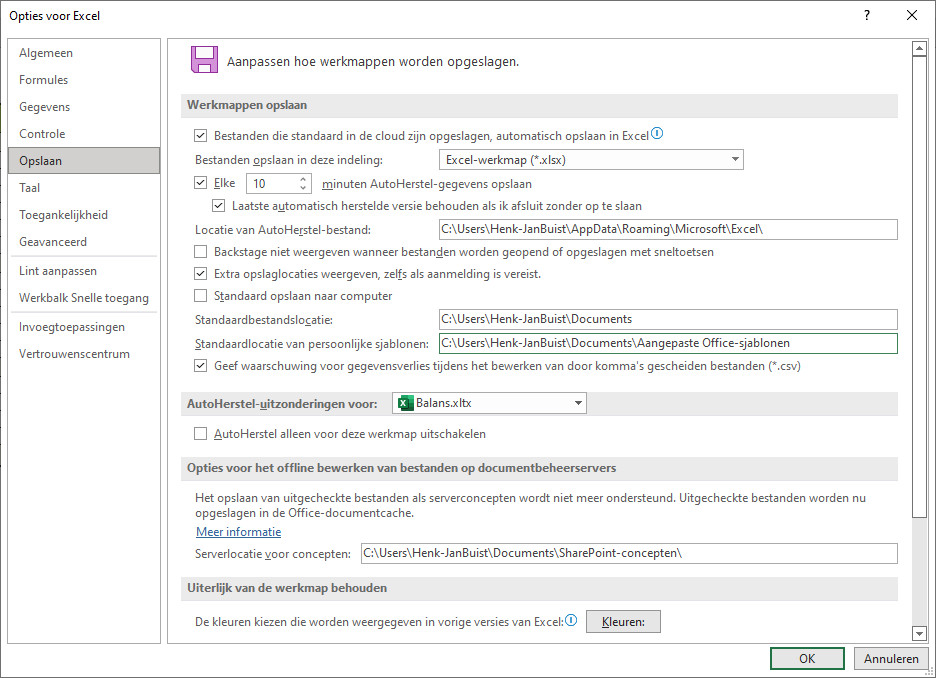
Task: Click the info icon next to cloud autosave option
Action: 658,132
